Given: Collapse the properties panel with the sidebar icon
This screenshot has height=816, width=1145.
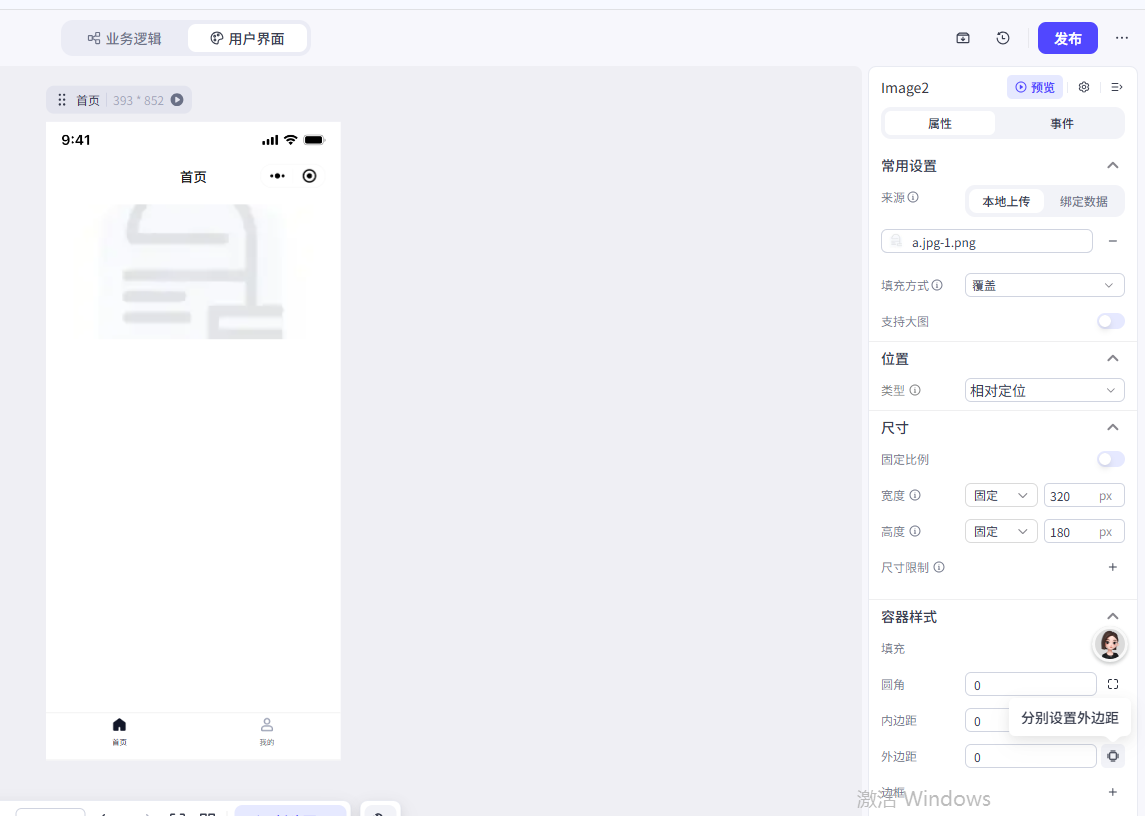Looking at the screenshot, I should 1117,88.
